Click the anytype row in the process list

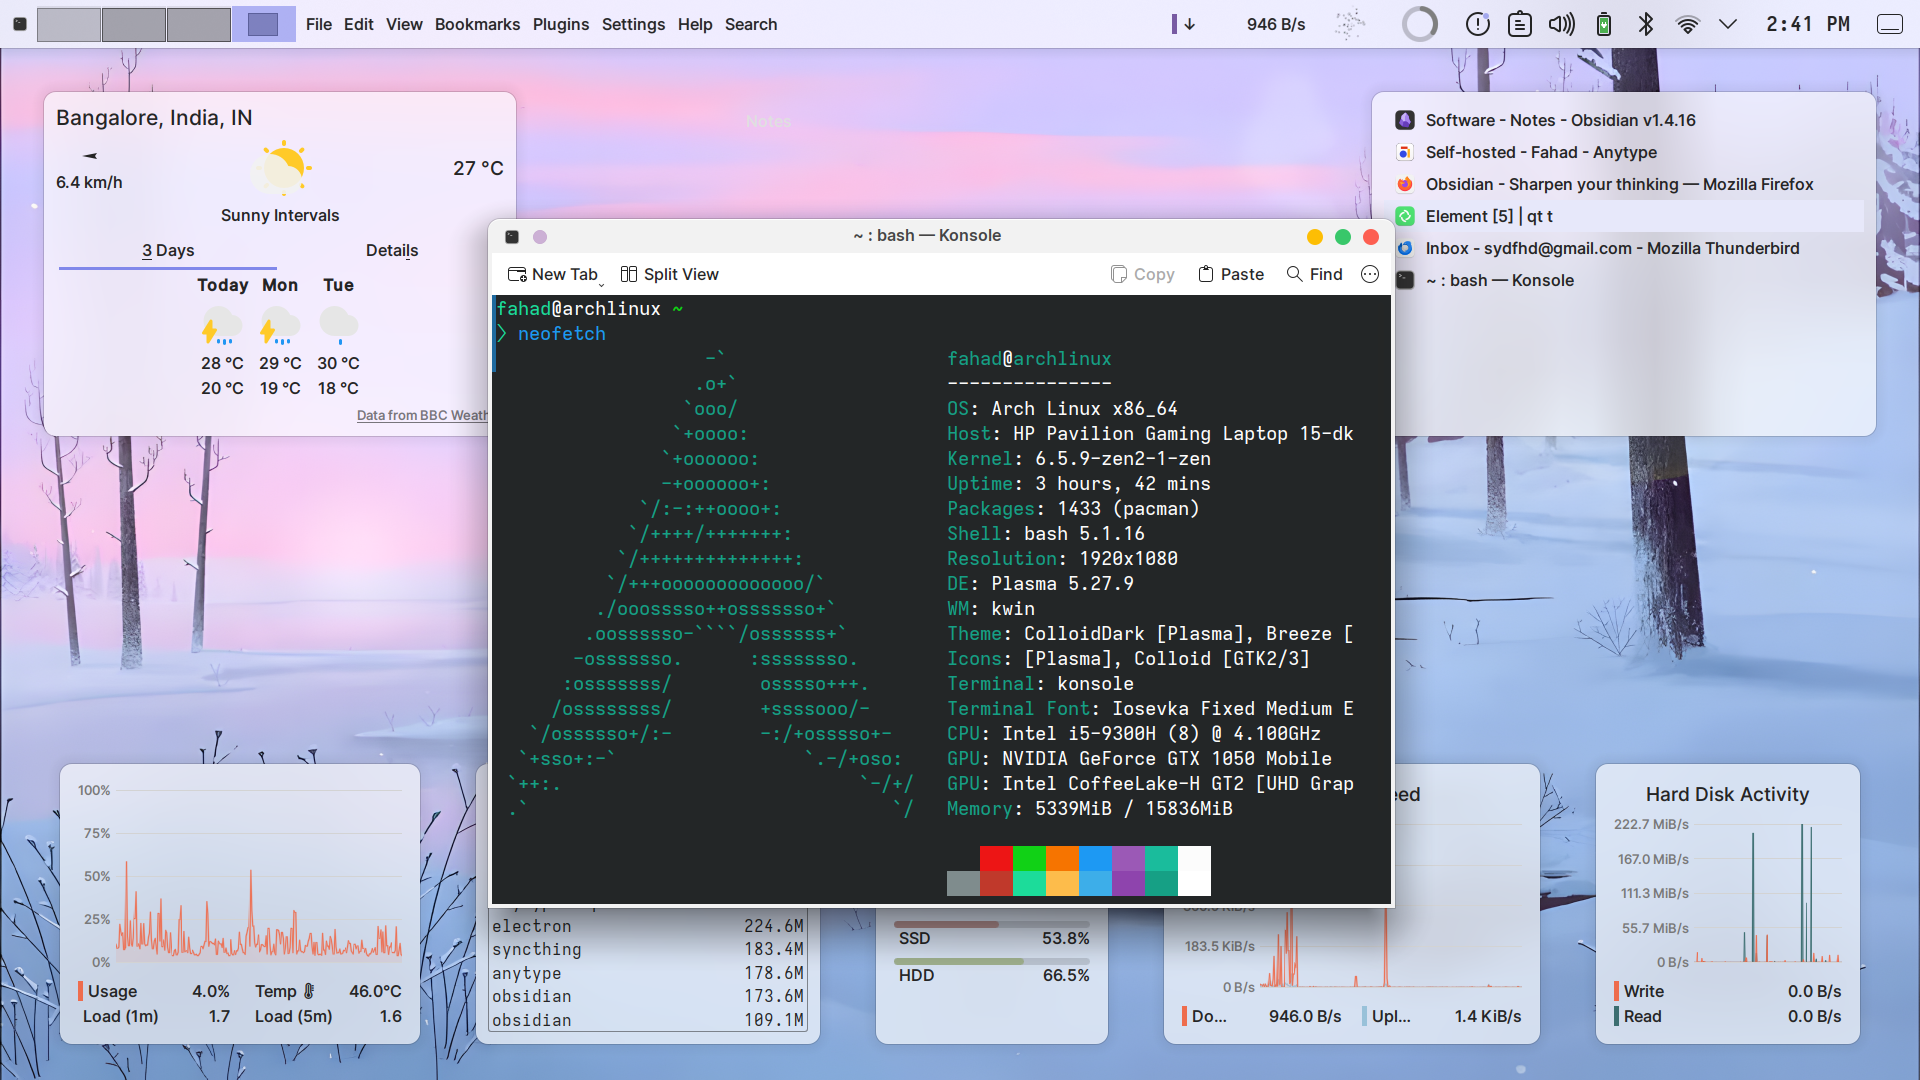point(648,973)
